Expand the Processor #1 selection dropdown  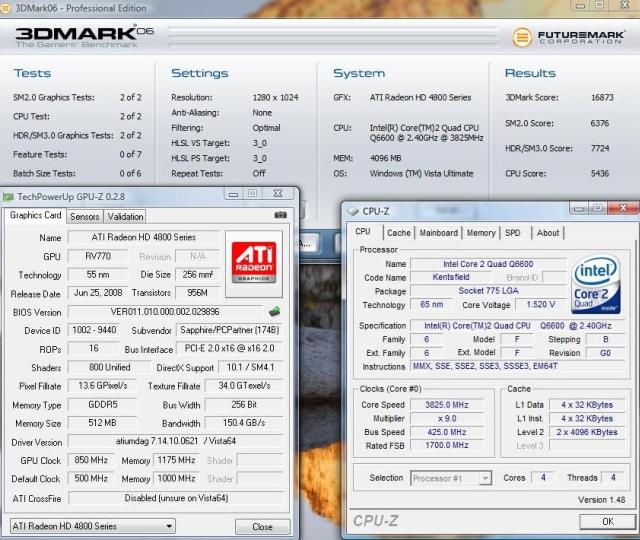451,478
